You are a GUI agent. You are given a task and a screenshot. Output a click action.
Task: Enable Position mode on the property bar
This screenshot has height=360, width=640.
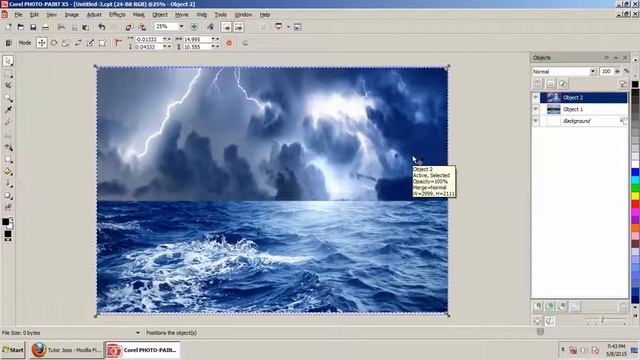(x=42, y=42)
